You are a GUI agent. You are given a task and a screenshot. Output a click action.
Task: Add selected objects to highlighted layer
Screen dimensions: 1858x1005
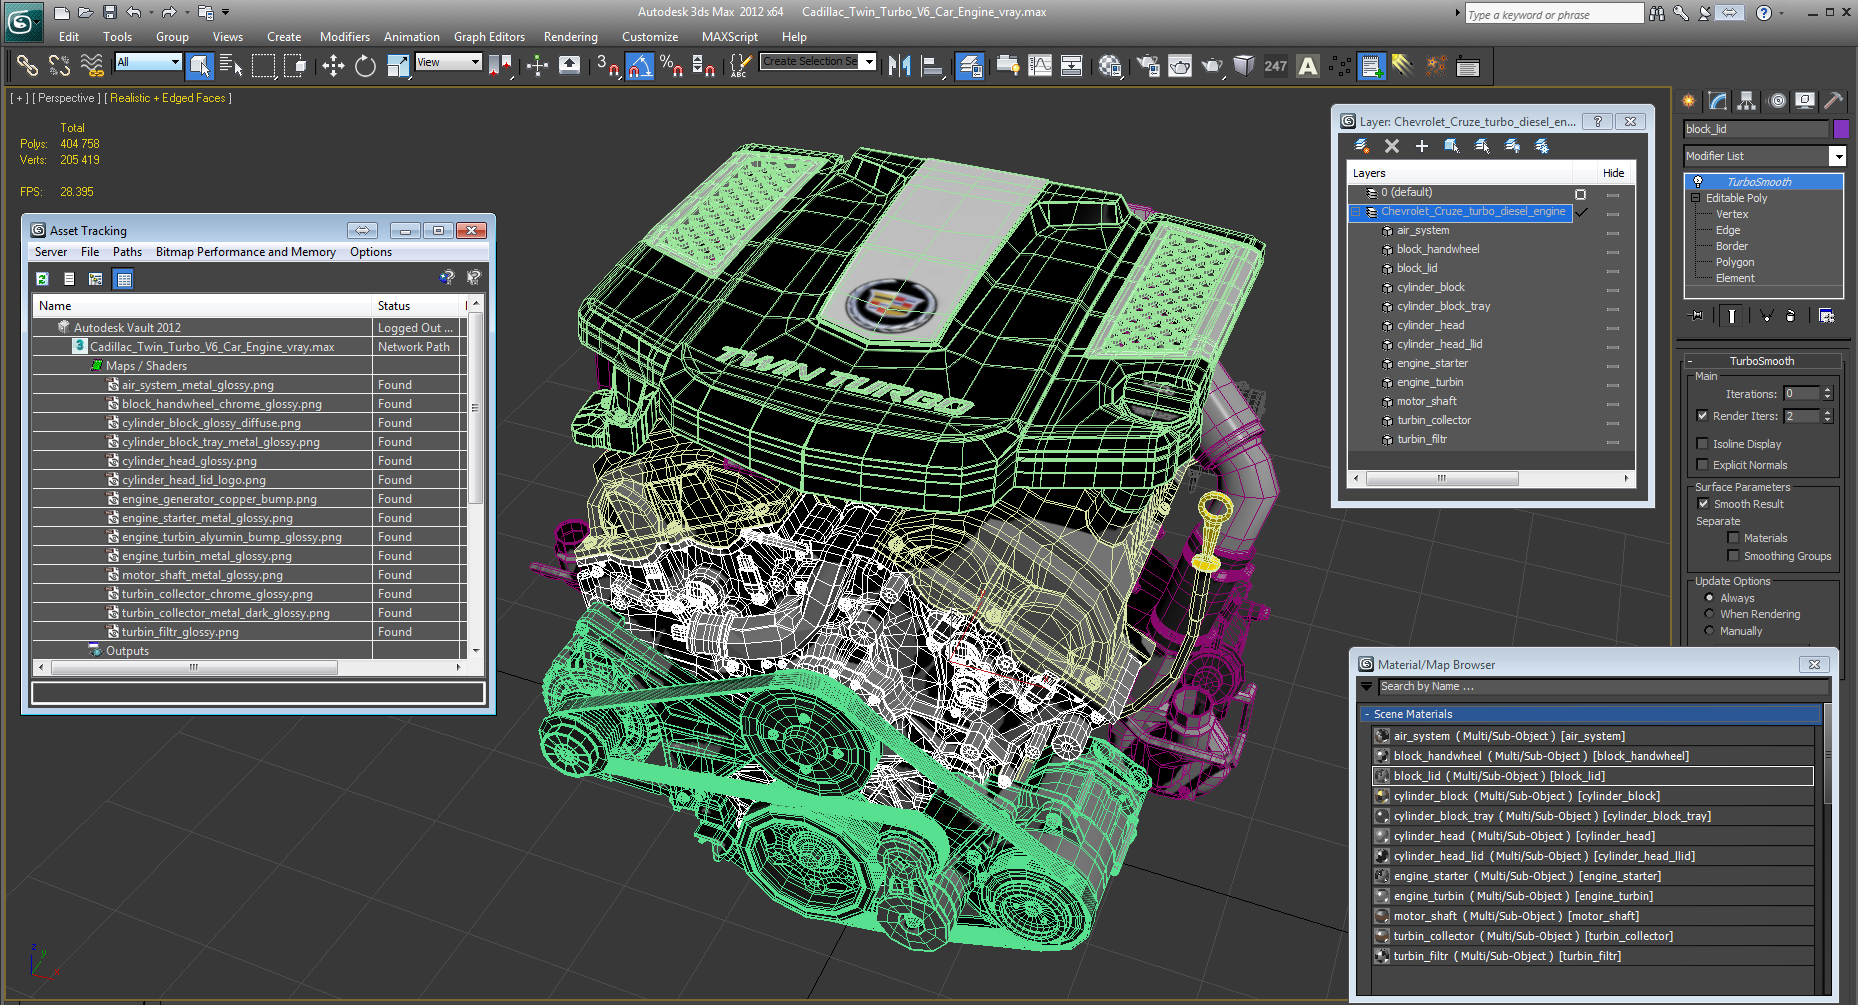(1422, 146)
